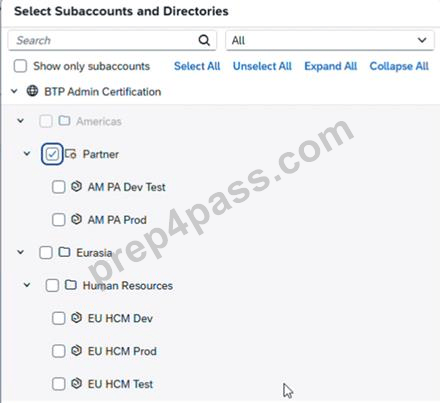
Task: Click the EU HCM Prod subaccount icon
Action: [76, 350]
